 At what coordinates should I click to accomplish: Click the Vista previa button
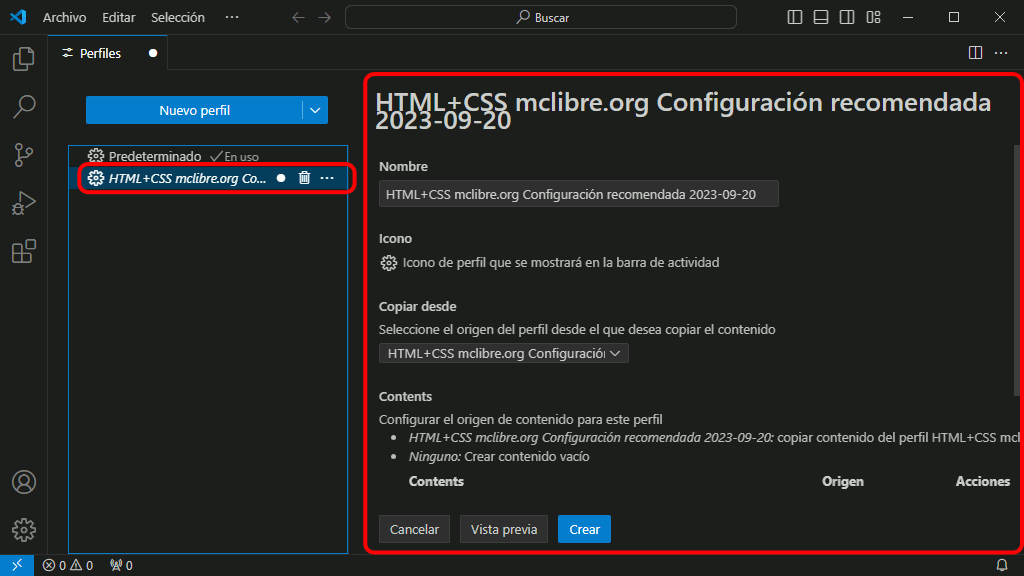pyautogui.click(x=504, y=529)
